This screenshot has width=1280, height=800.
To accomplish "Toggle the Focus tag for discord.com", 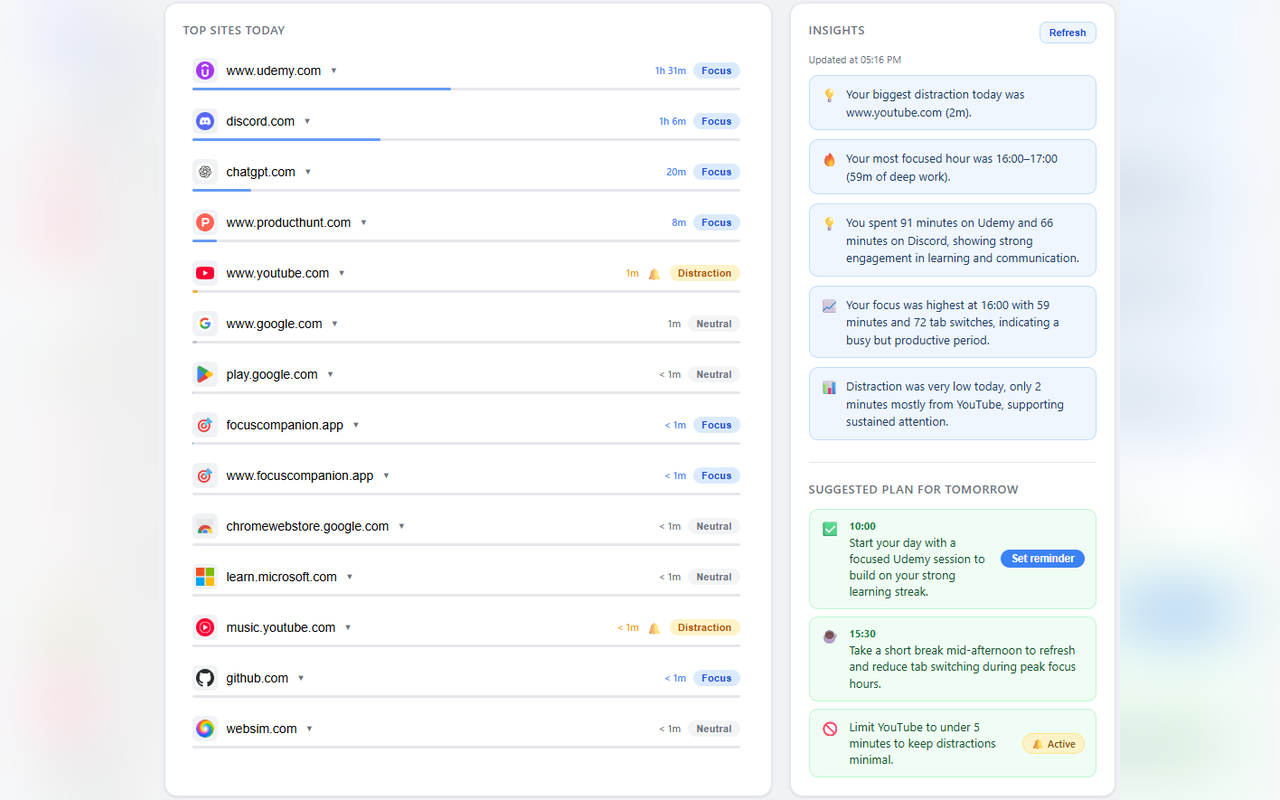I will pyautogui.click(x=716, y=121).
